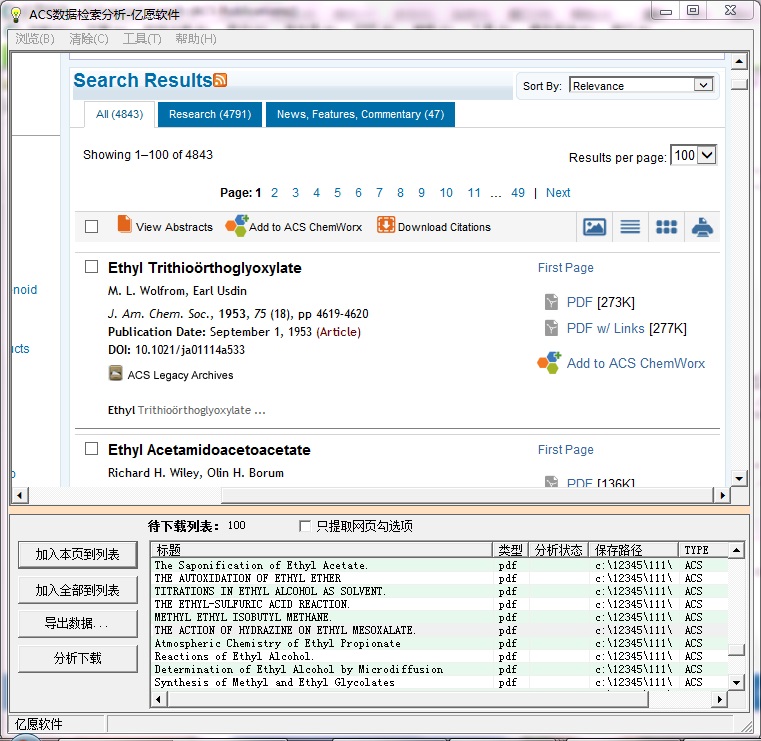Click the 分析状态 column header

pos(558,550)
